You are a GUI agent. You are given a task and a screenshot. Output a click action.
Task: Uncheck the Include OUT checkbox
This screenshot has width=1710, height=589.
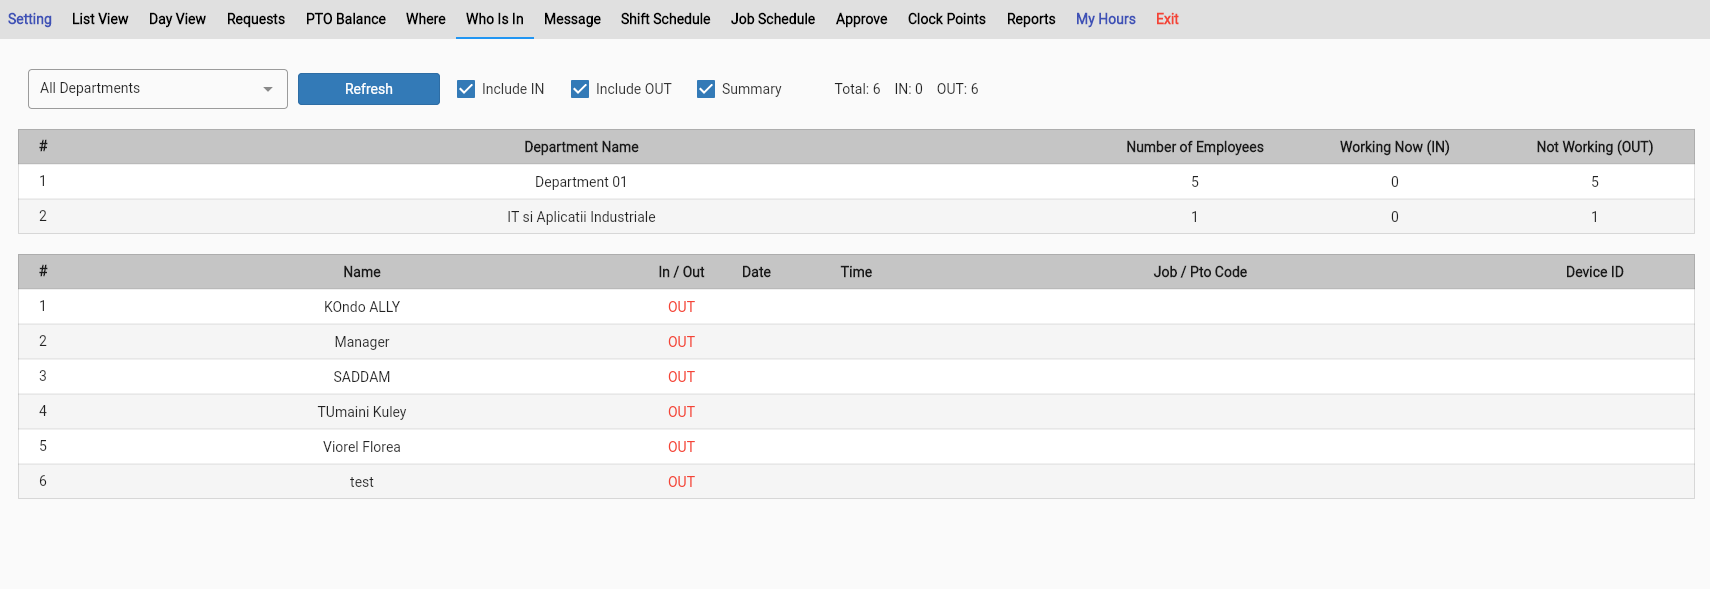[x=580, y=89]
